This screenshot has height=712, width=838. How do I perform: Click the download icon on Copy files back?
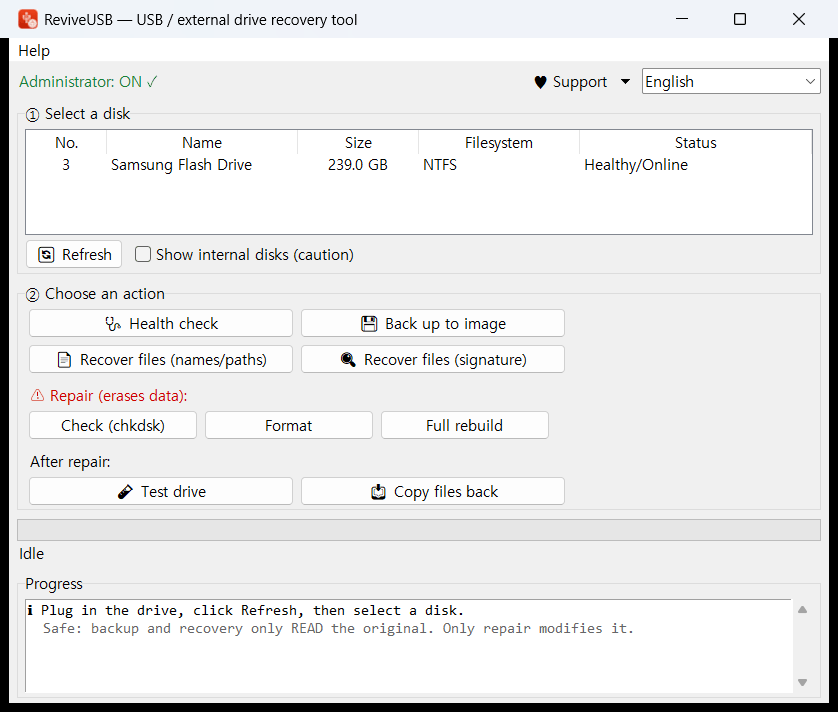378,492
